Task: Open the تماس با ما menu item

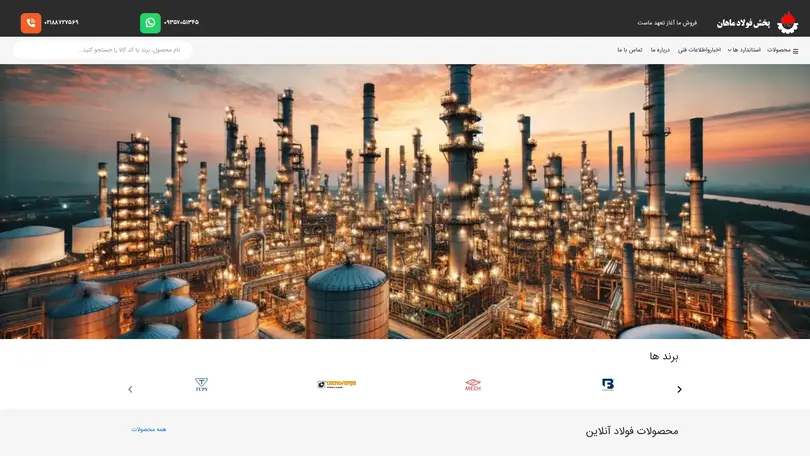Action: [630, 50]
